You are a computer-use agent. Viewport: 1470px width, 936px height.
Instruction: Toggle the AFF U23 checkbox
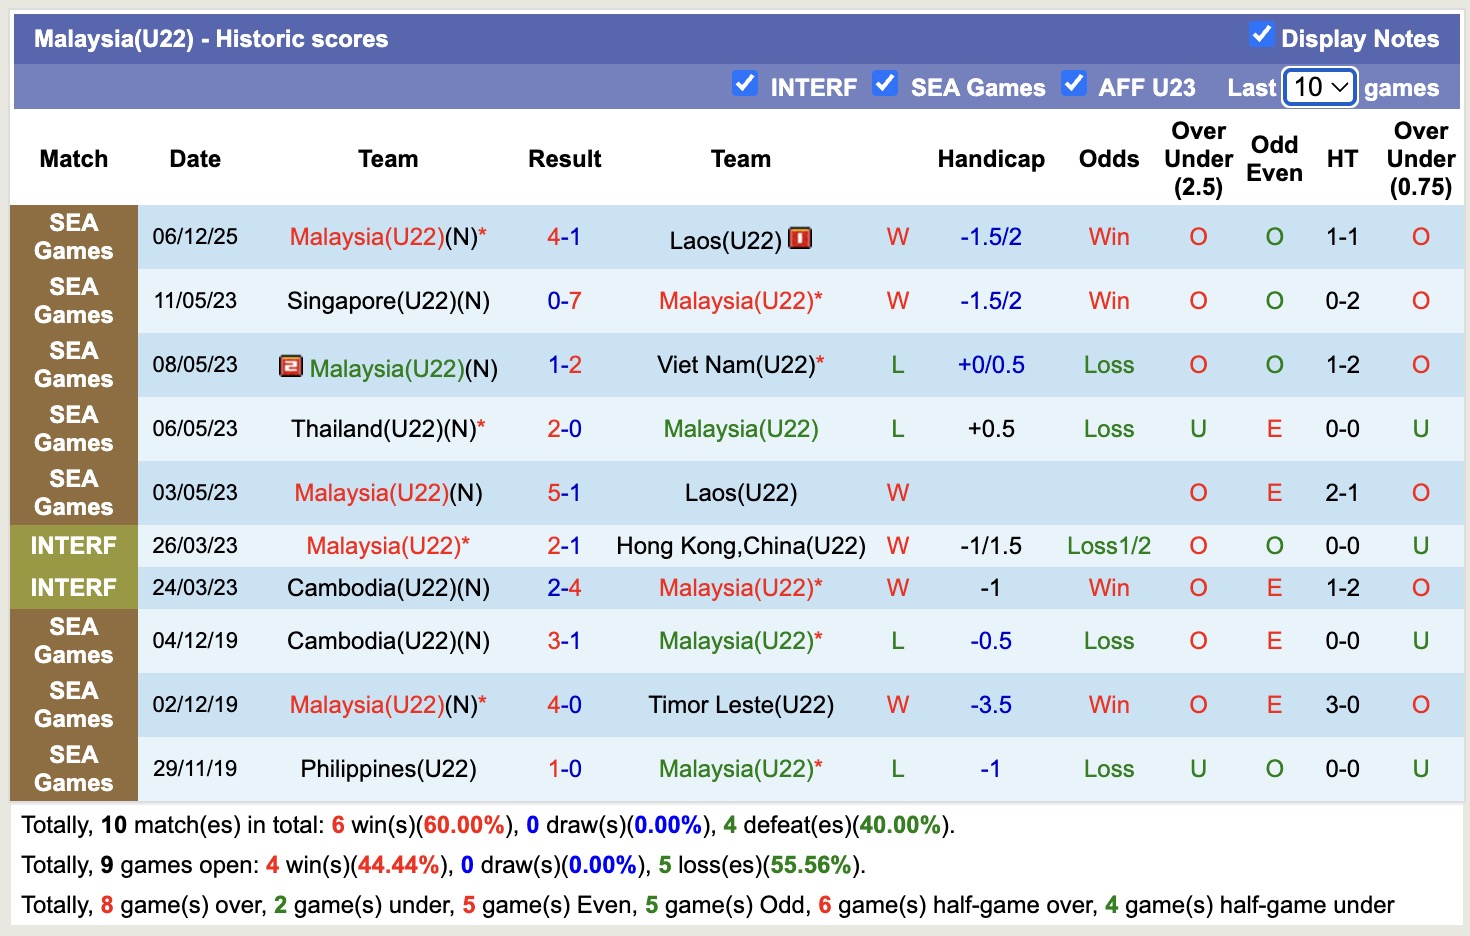coord(1073,84)
